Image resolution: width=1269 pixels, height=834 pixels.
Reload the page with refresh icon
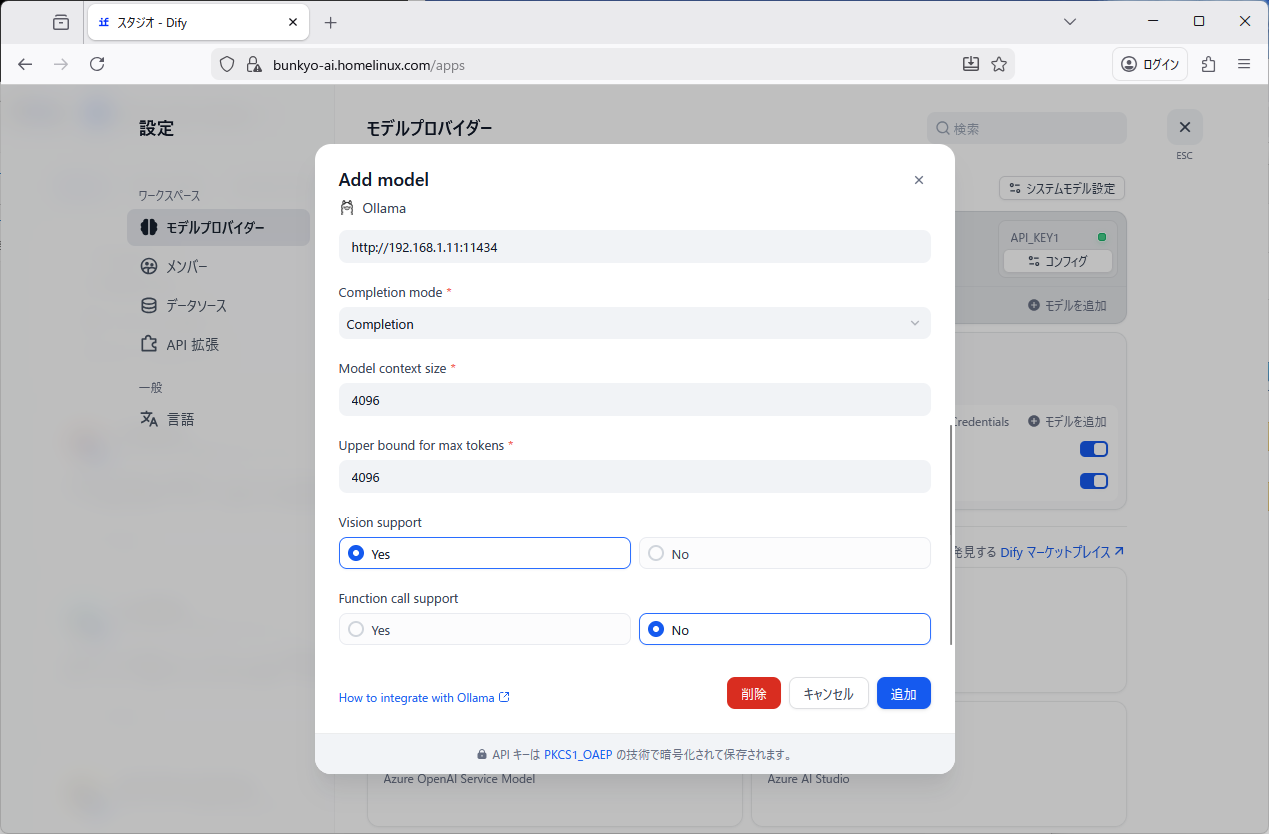97,64
